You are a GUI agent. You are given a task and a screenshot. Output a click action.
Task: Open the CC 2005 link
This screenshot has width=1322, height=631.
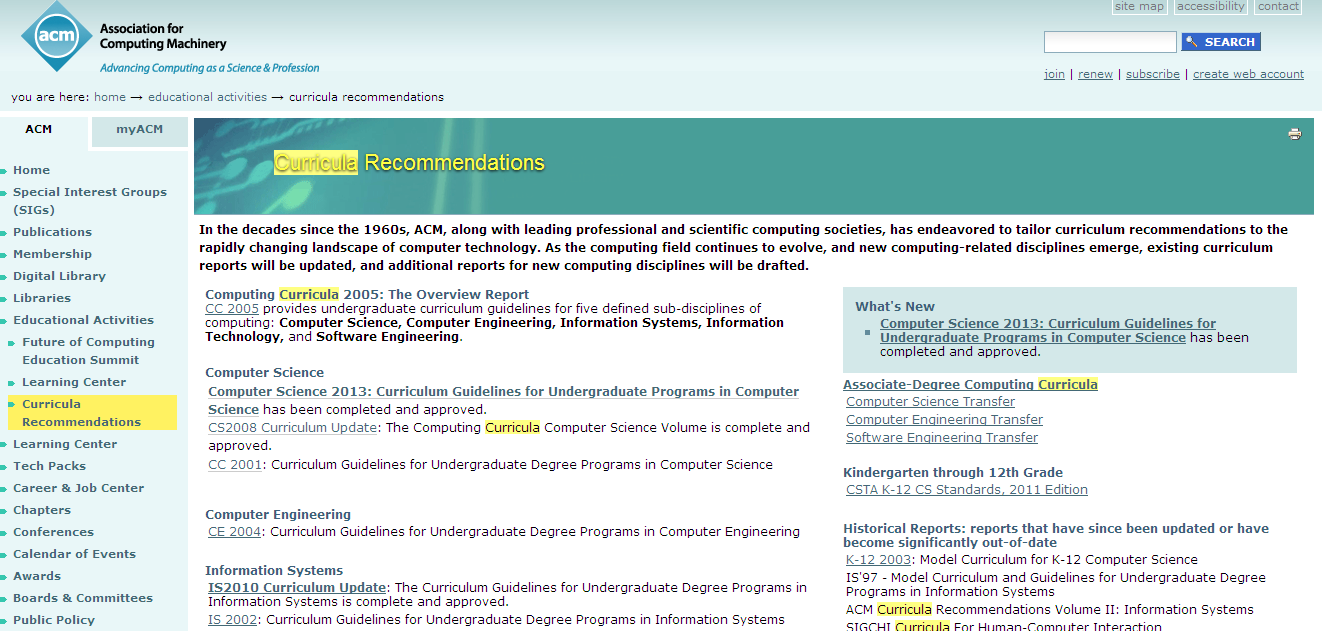tap(232, 308)
